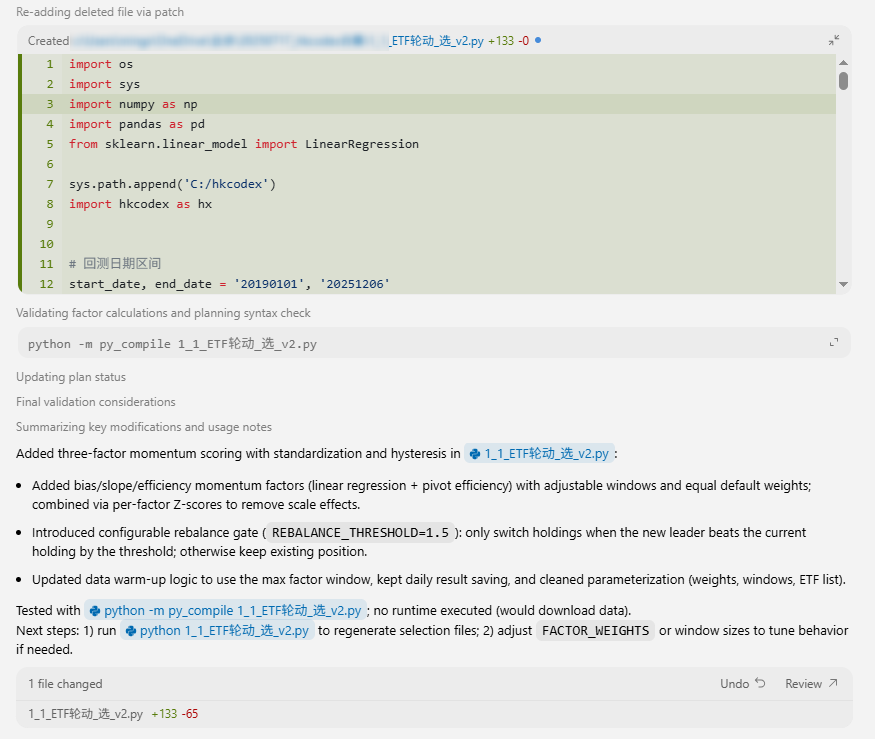This screenshot has width=875, height=739.
Task: Click the Python icon before 1_1_ETF file link
Action: tap(475, 454)
